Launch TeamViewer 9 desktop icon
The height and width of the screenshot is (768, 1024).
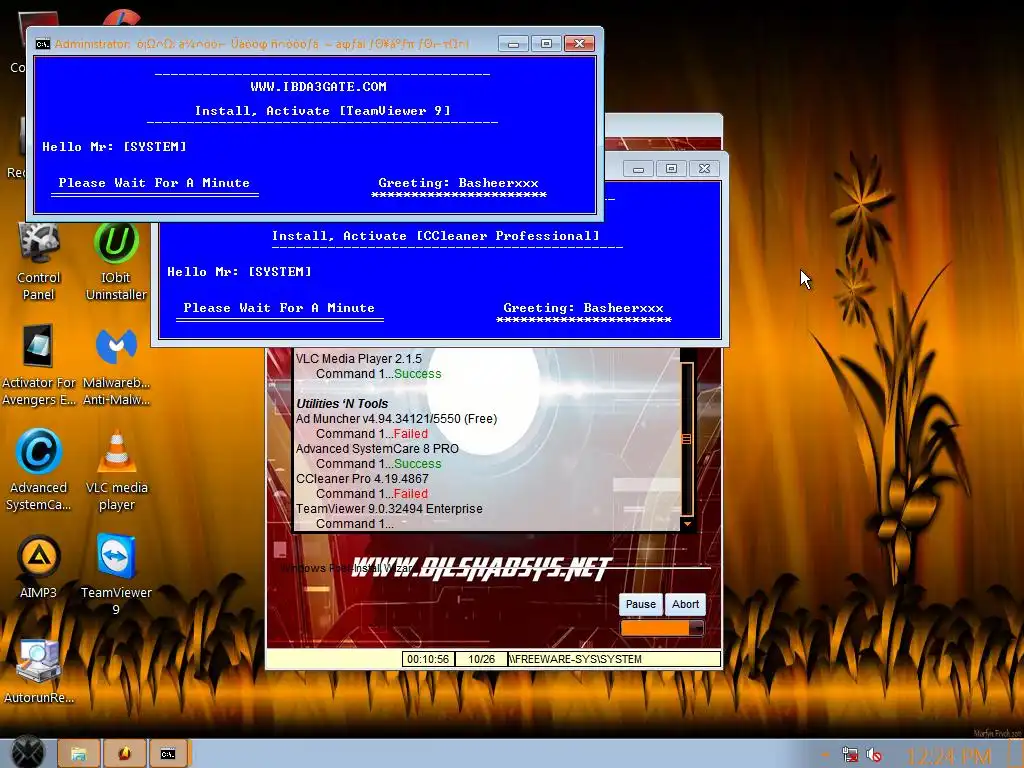pyautogui.click(x=116, y=575)
